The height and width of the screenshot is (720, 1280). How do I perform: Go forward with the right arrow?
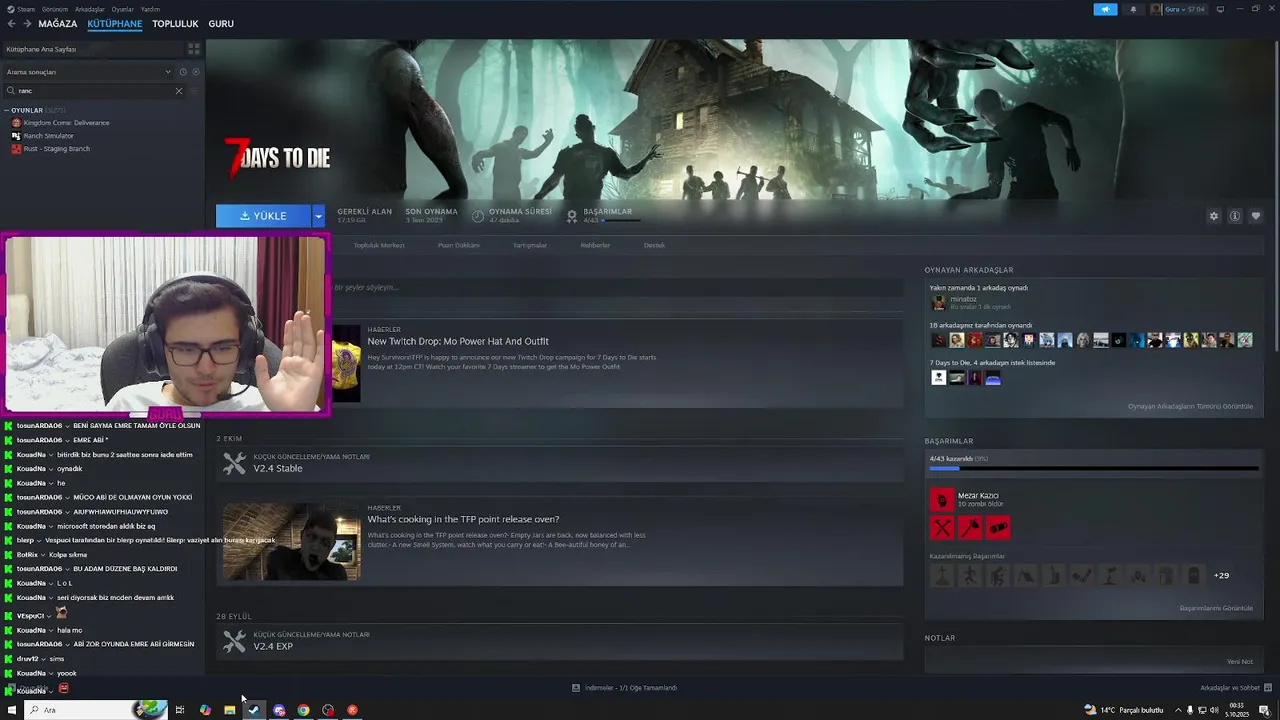coord(27,24)
